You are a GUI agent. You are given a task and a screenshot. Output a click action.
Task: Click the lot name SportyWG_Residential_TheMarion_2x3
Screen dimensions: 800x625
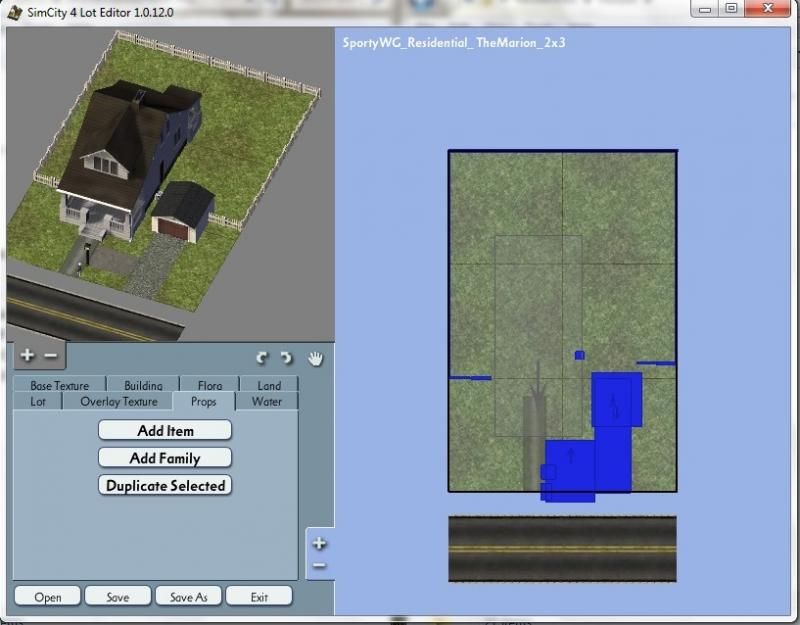[454, 42]
